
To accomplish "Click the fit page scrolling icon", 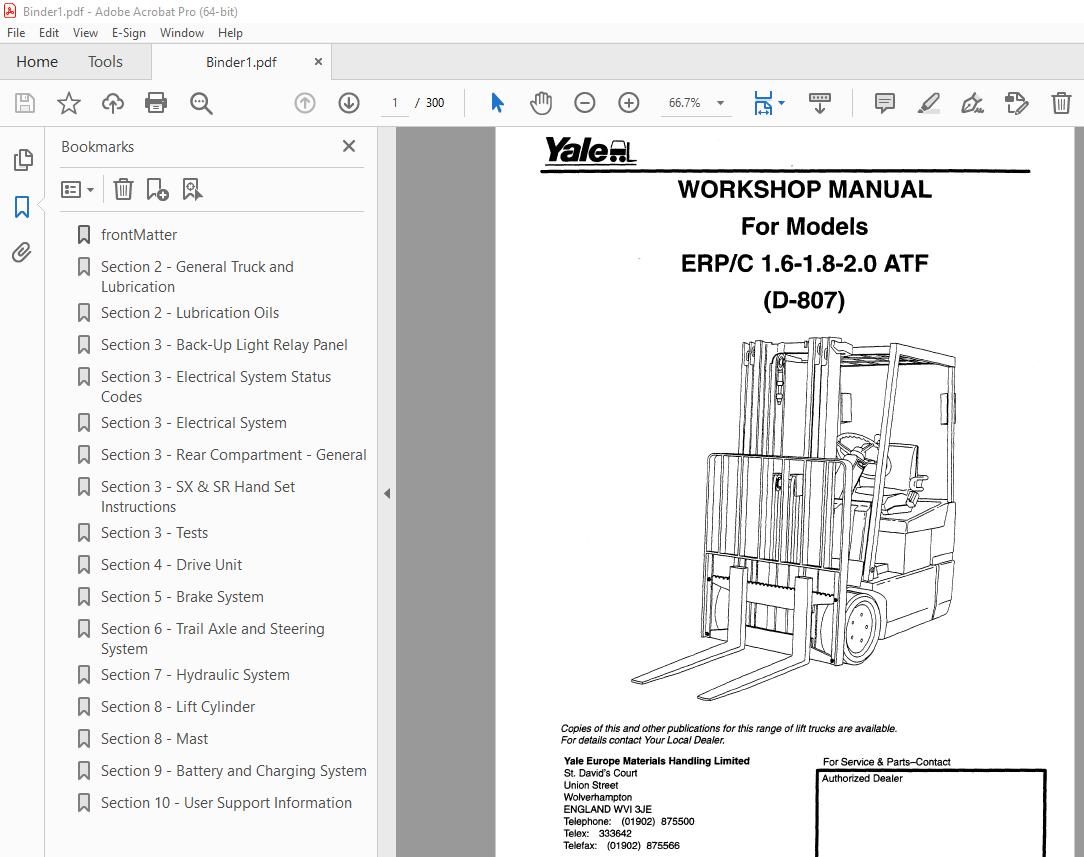I will pyautogui.click(x=763, y=103).
